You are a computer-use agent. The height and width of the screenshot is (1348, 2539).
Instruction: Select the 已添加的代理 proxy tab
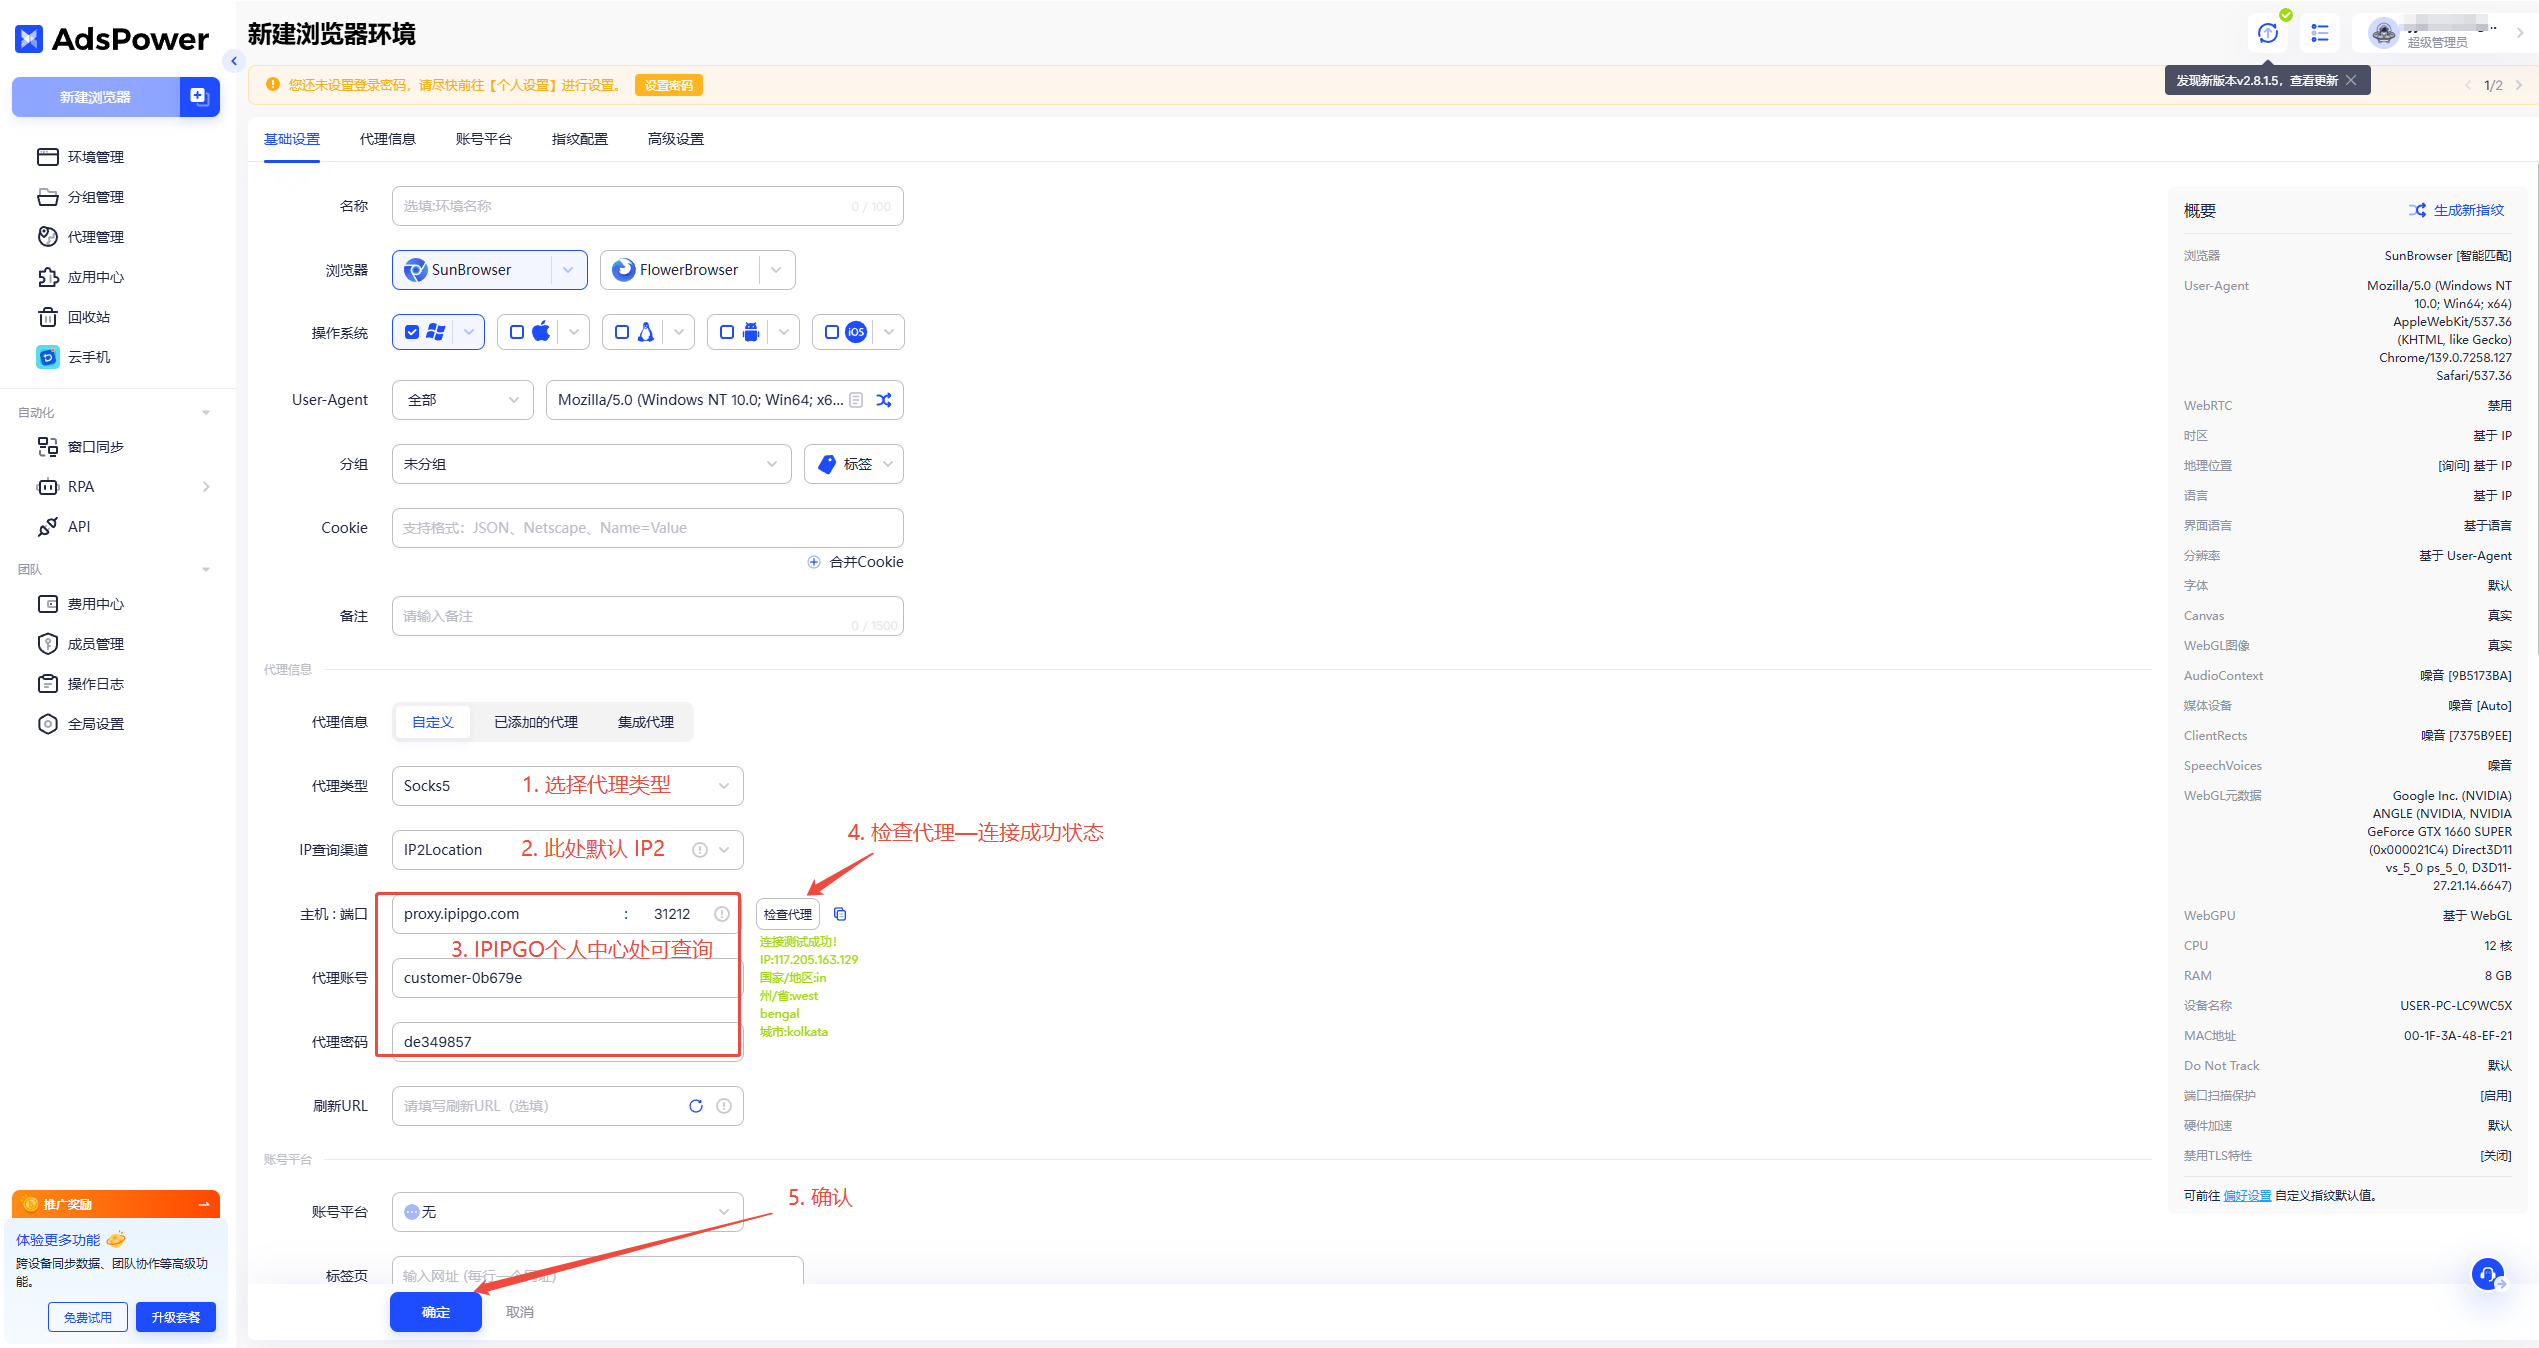[x=535, y=722]
